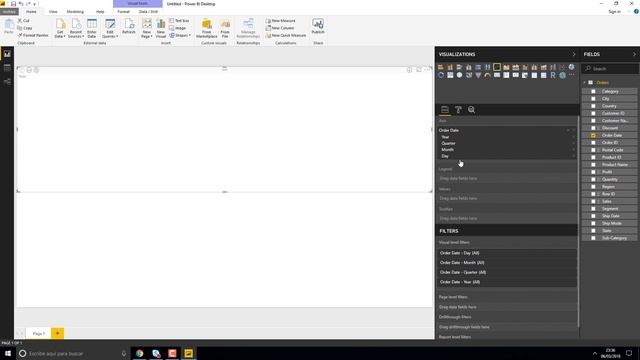
Task: Select the Stacked bar chart visualization
Action: click(441, 67)
